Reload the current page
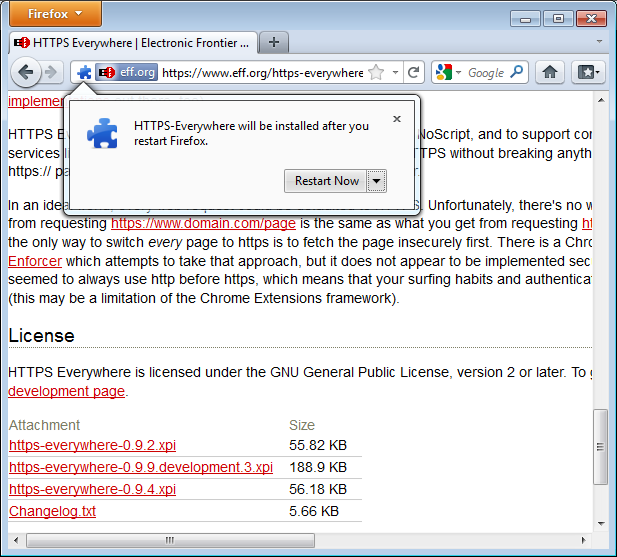Screen dimensions: 617x557 tap(414, 72)
